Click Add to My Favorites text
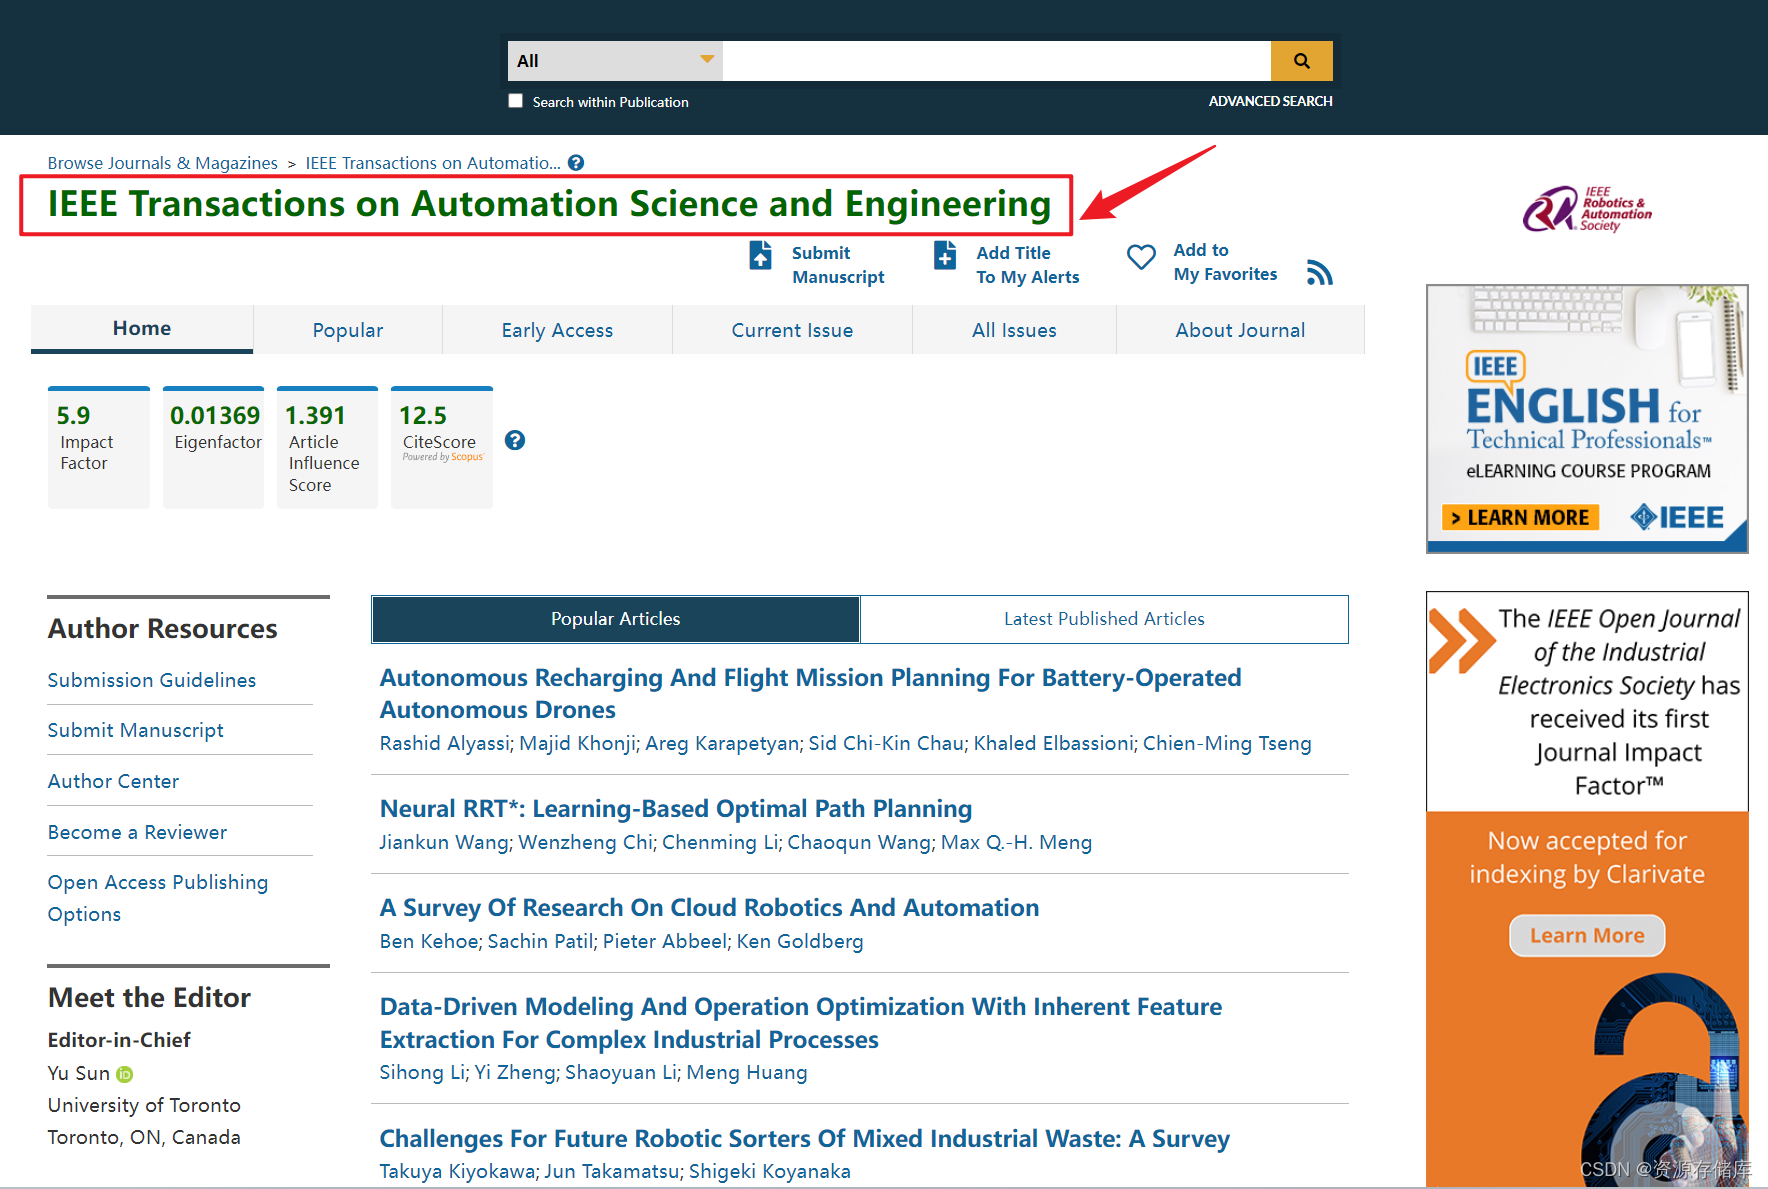 click(1225, 262)
